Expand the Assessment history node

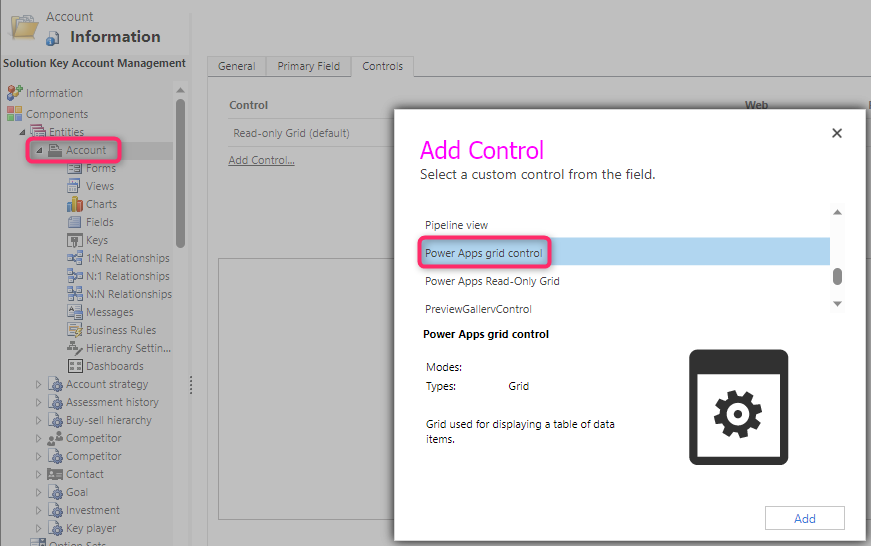tap(38, 402)
